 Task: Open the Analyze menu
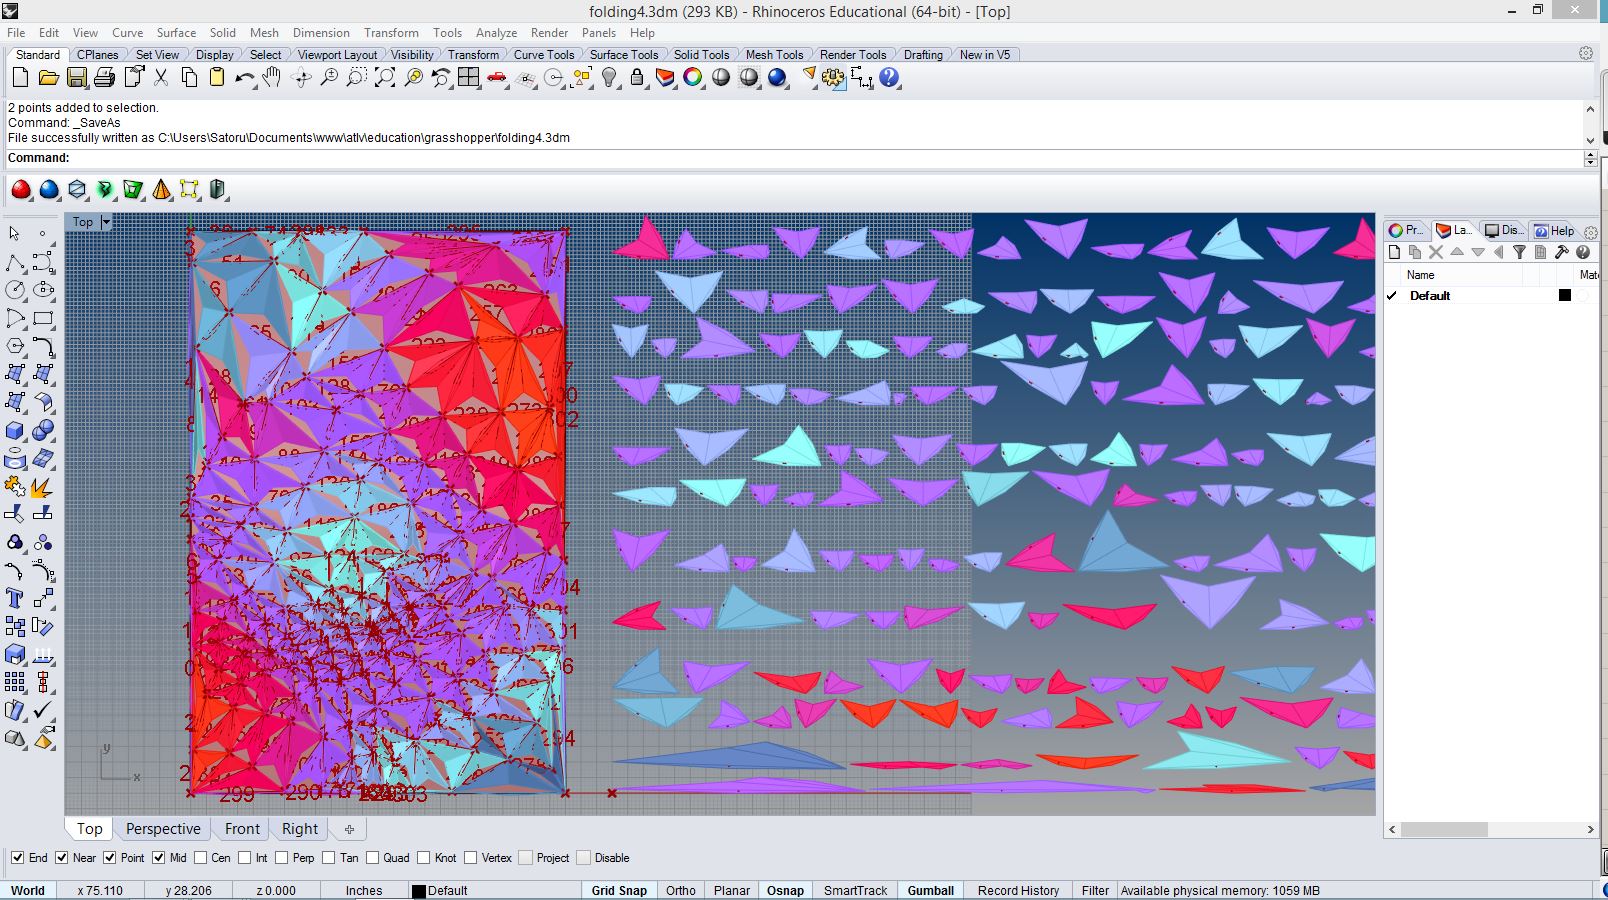coord(496,33)
